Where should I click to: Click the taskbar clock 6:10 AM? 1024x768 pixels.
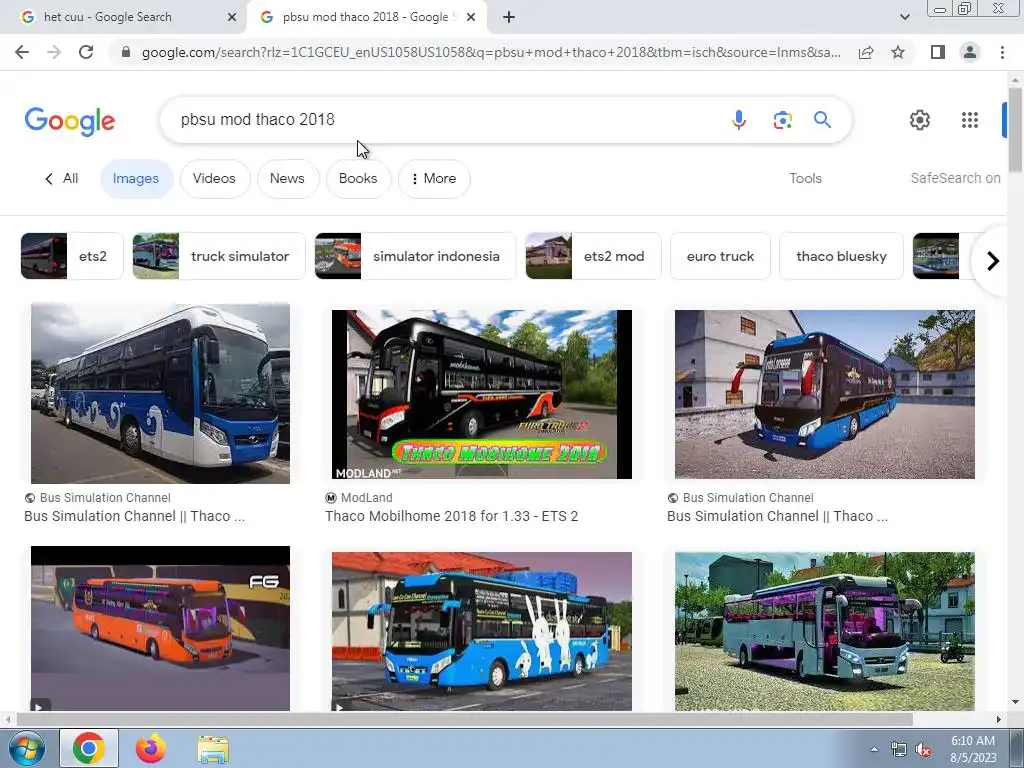972,741
